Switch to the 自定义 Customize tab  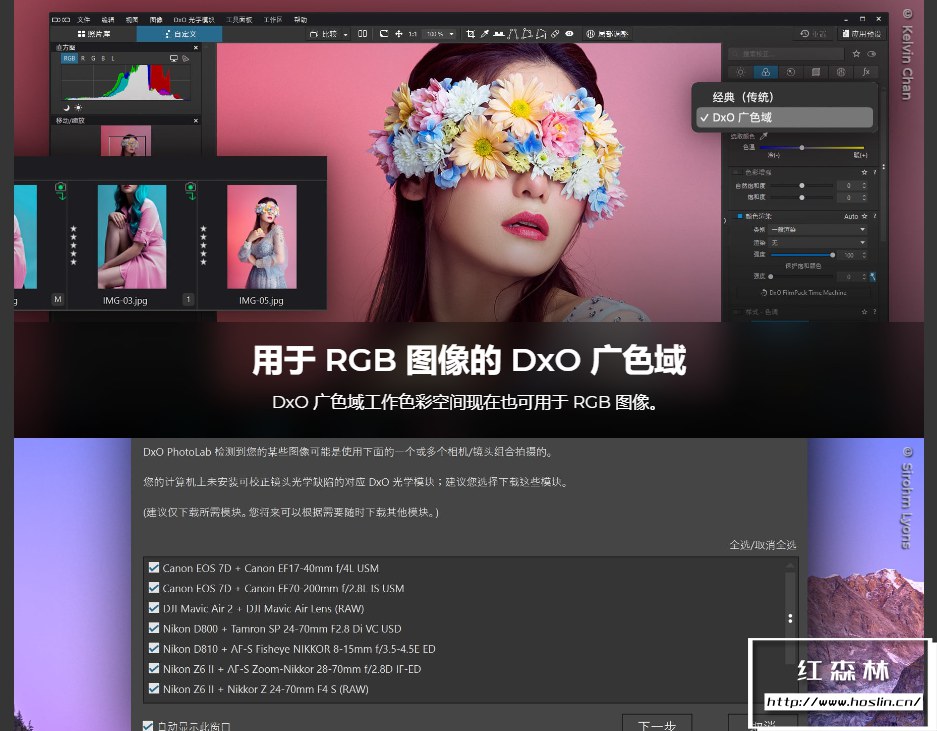(180, 34)
